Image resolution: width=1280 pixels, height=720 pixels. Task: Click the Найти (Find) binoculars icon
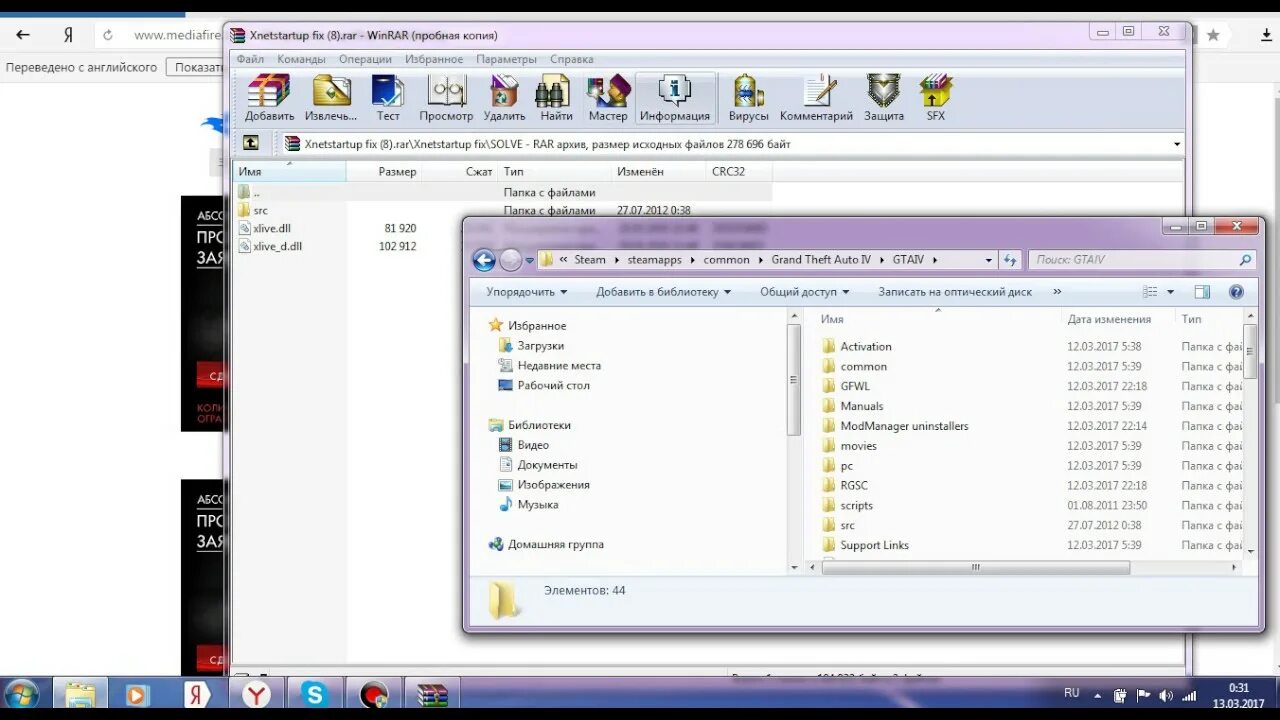pos(556,98)
